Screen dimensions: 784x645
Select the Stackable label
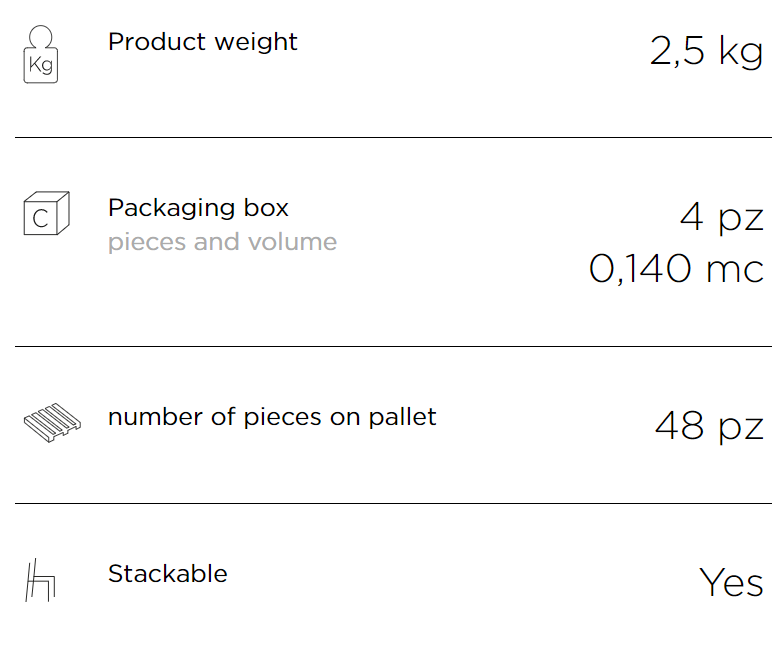click(x=168, y=574)
